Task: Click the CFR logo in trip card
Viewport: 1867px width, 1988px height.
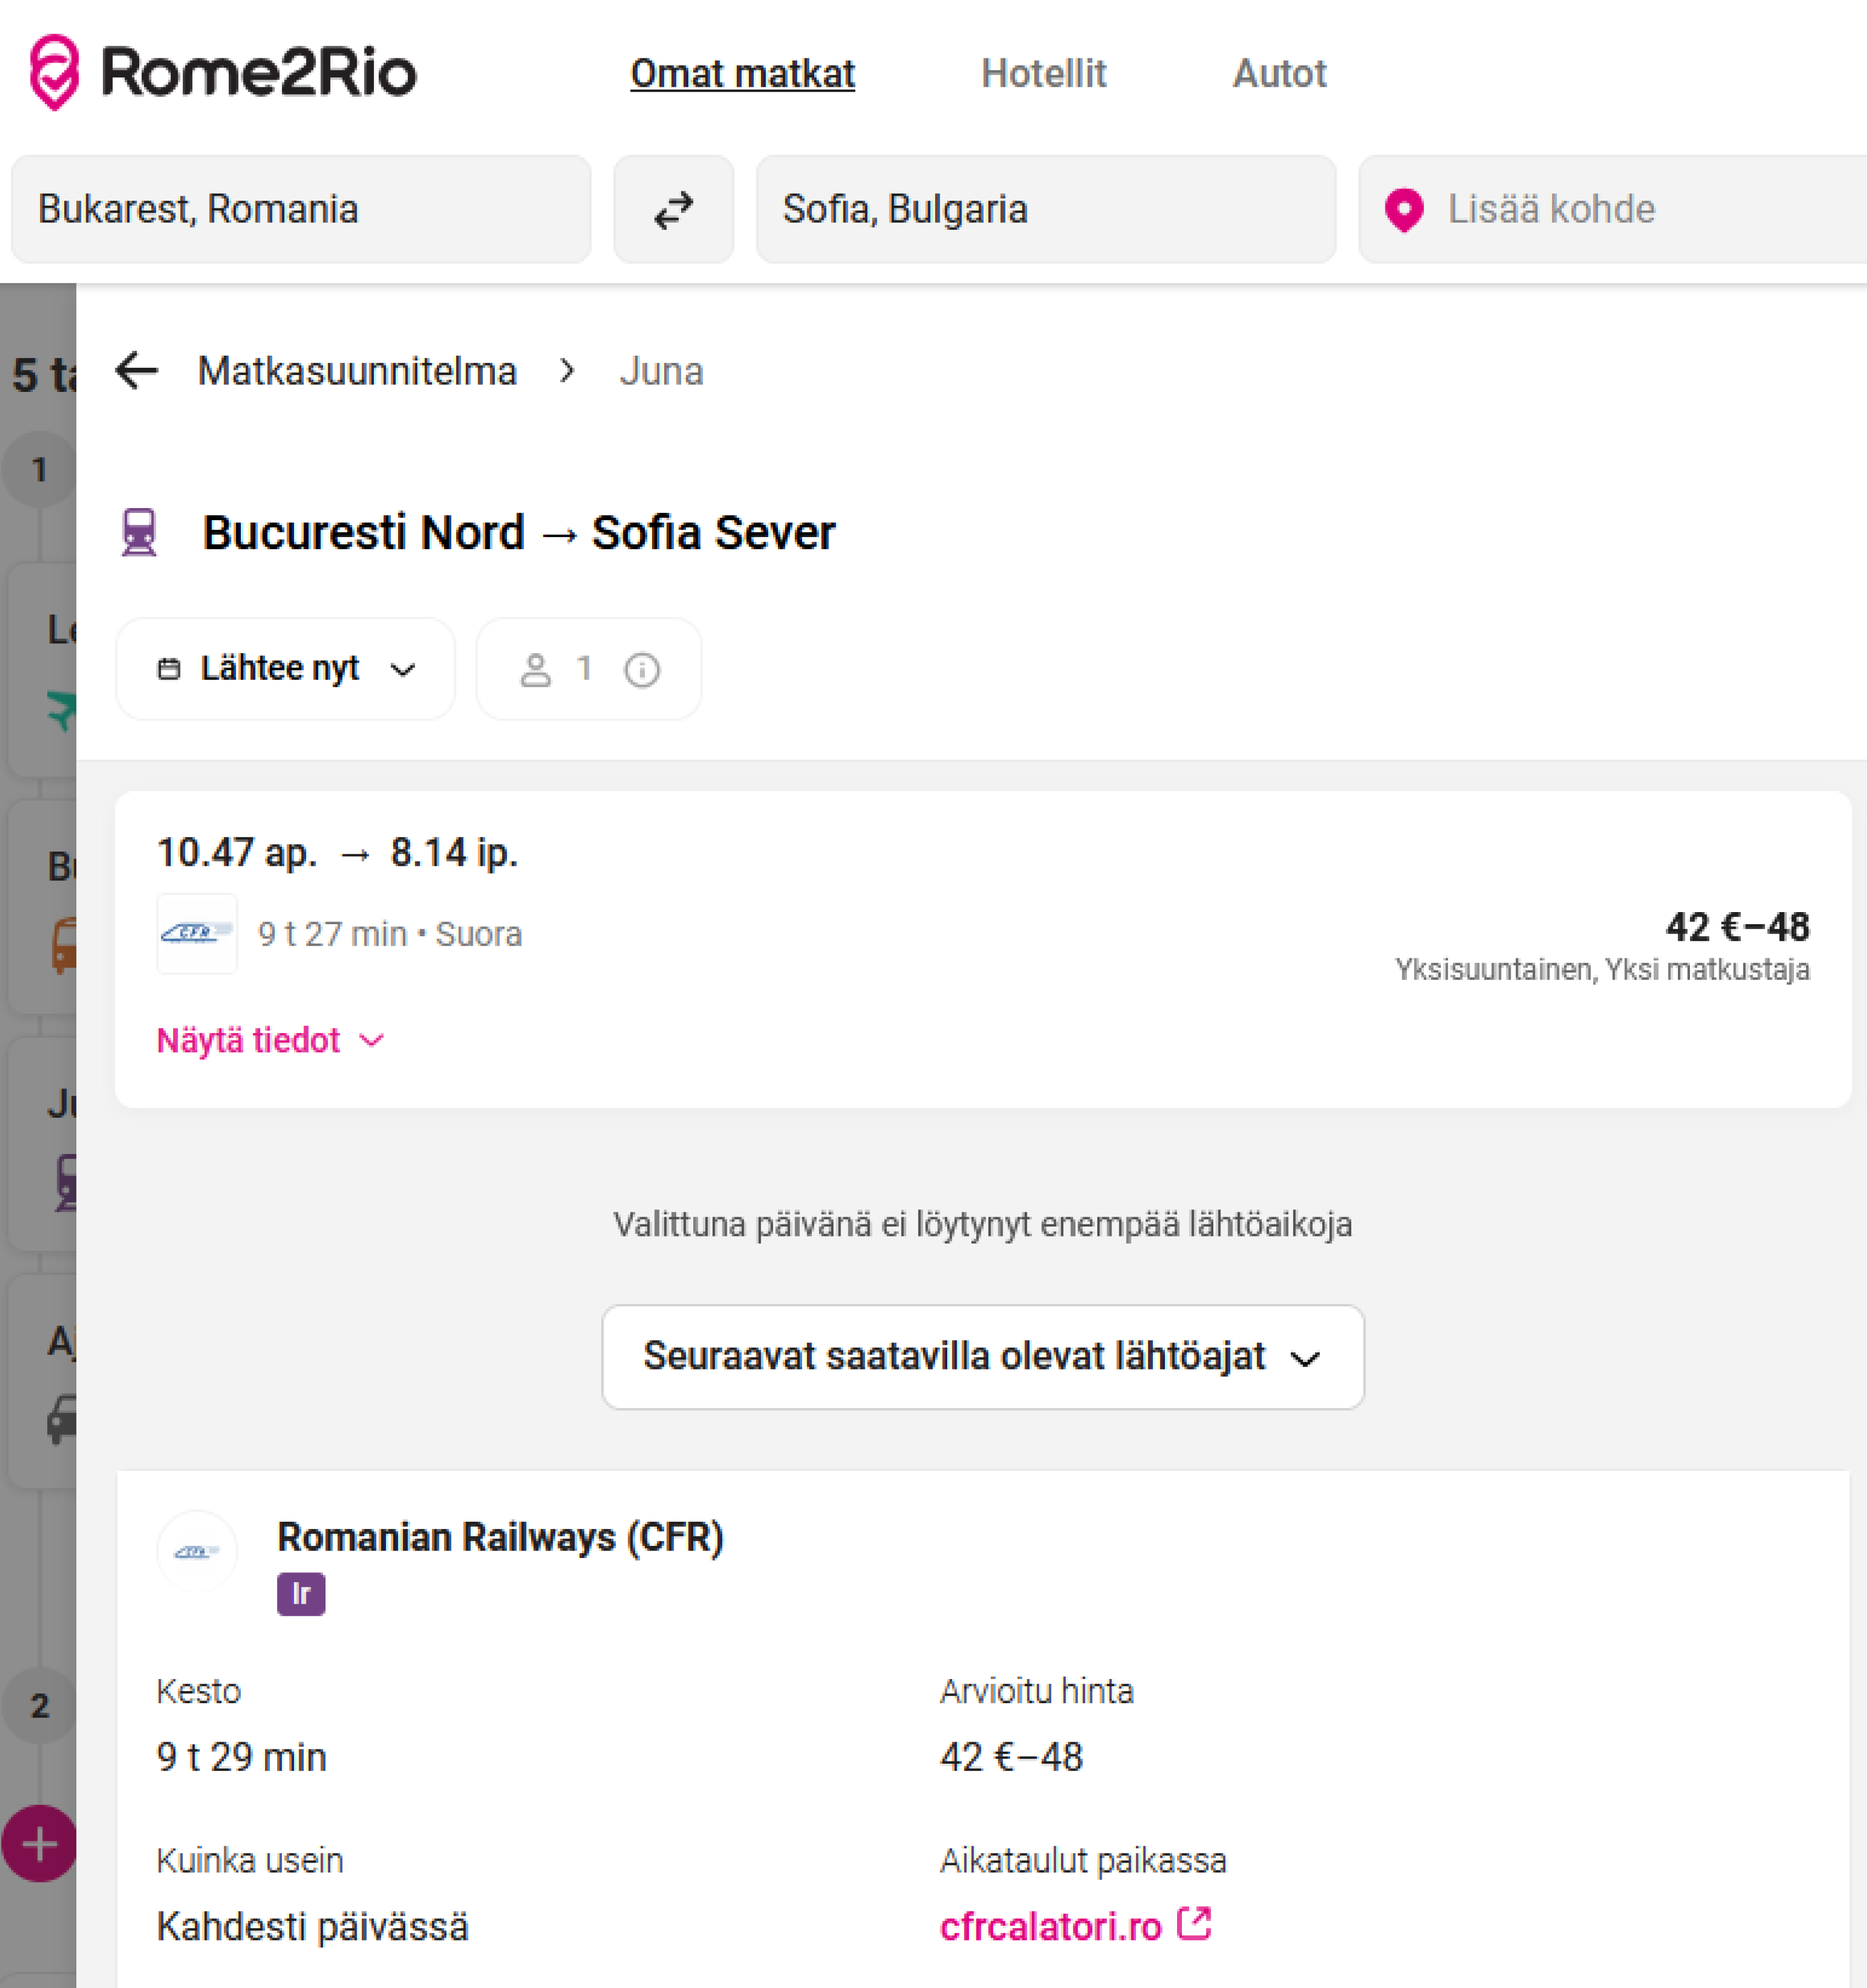Action: (197, 933)
